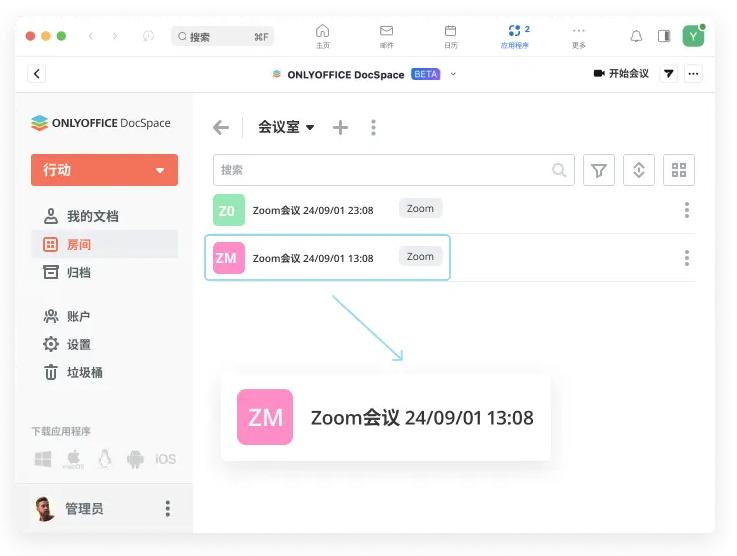This screenshot has width=737, height=556.
Task: Toggle the sidebar panel icon
Action: pos(664,36)
